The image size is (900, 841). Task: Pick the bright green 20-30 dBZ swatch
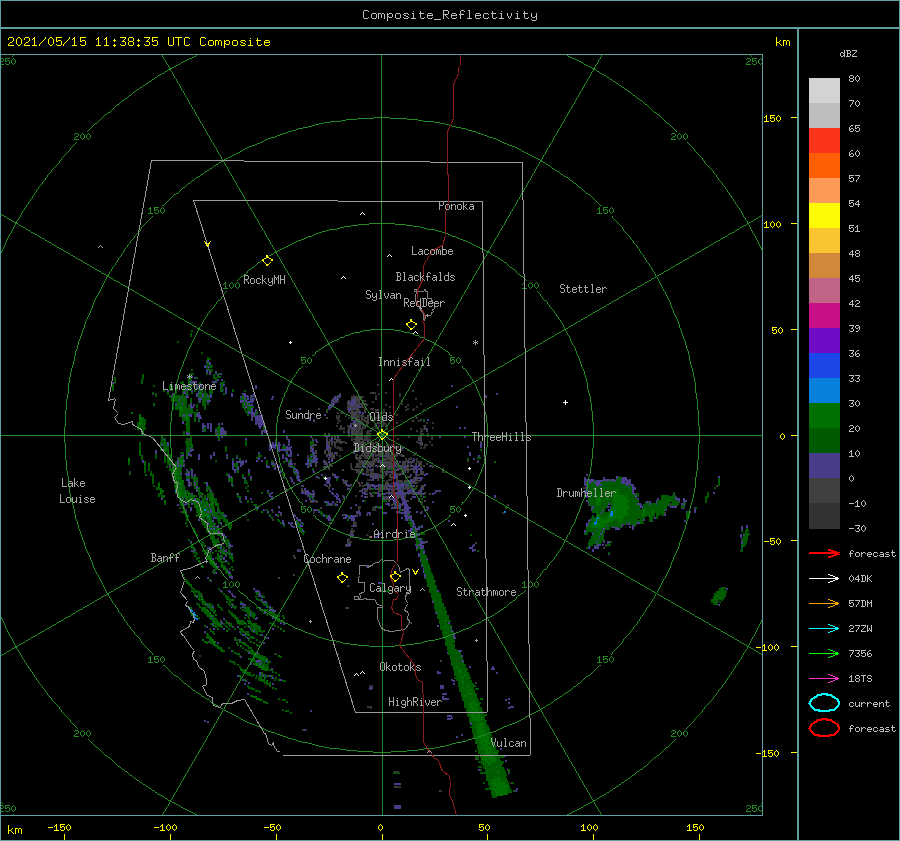tap(824, 416)
